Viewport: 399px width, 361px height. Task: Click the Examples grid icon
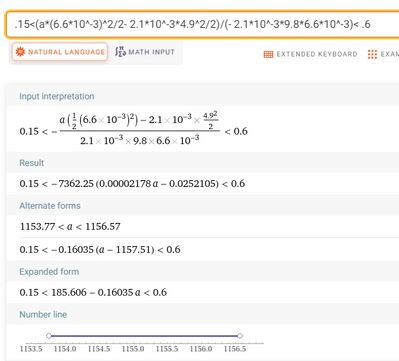click(x=372, y=54)
